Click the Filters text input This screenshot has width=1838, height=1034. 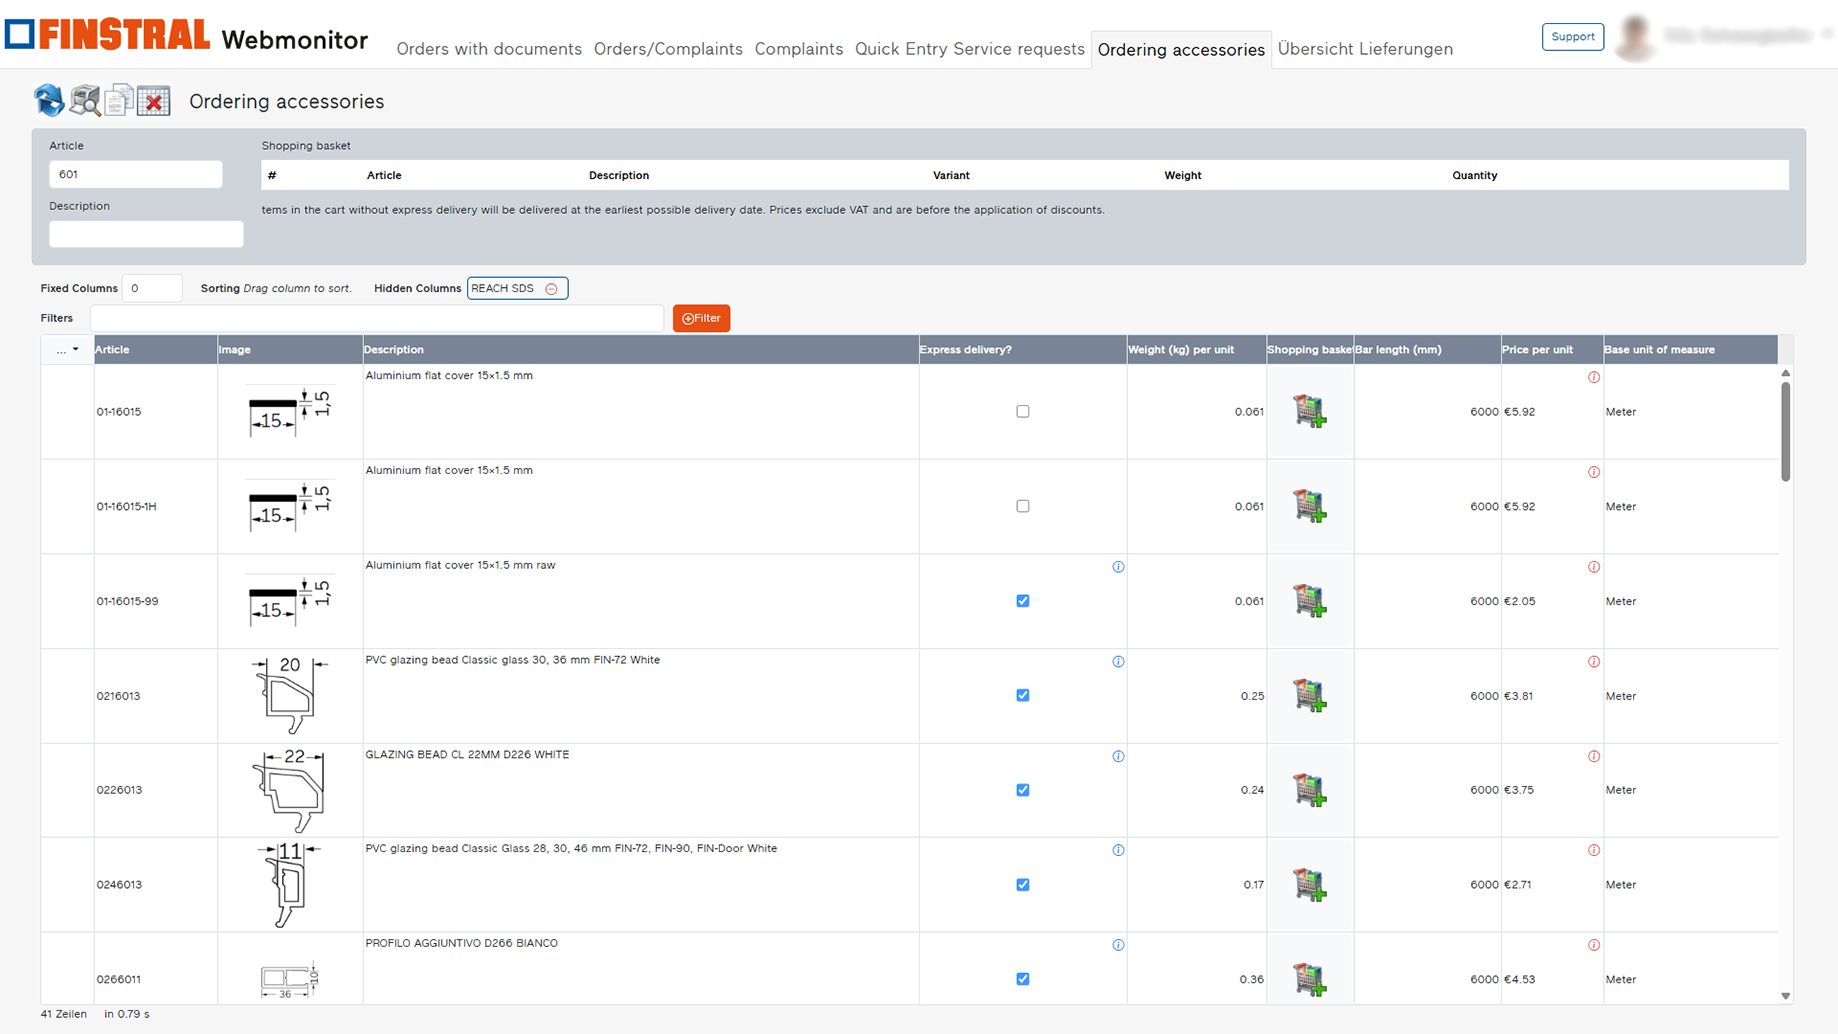tap(377, 318)
